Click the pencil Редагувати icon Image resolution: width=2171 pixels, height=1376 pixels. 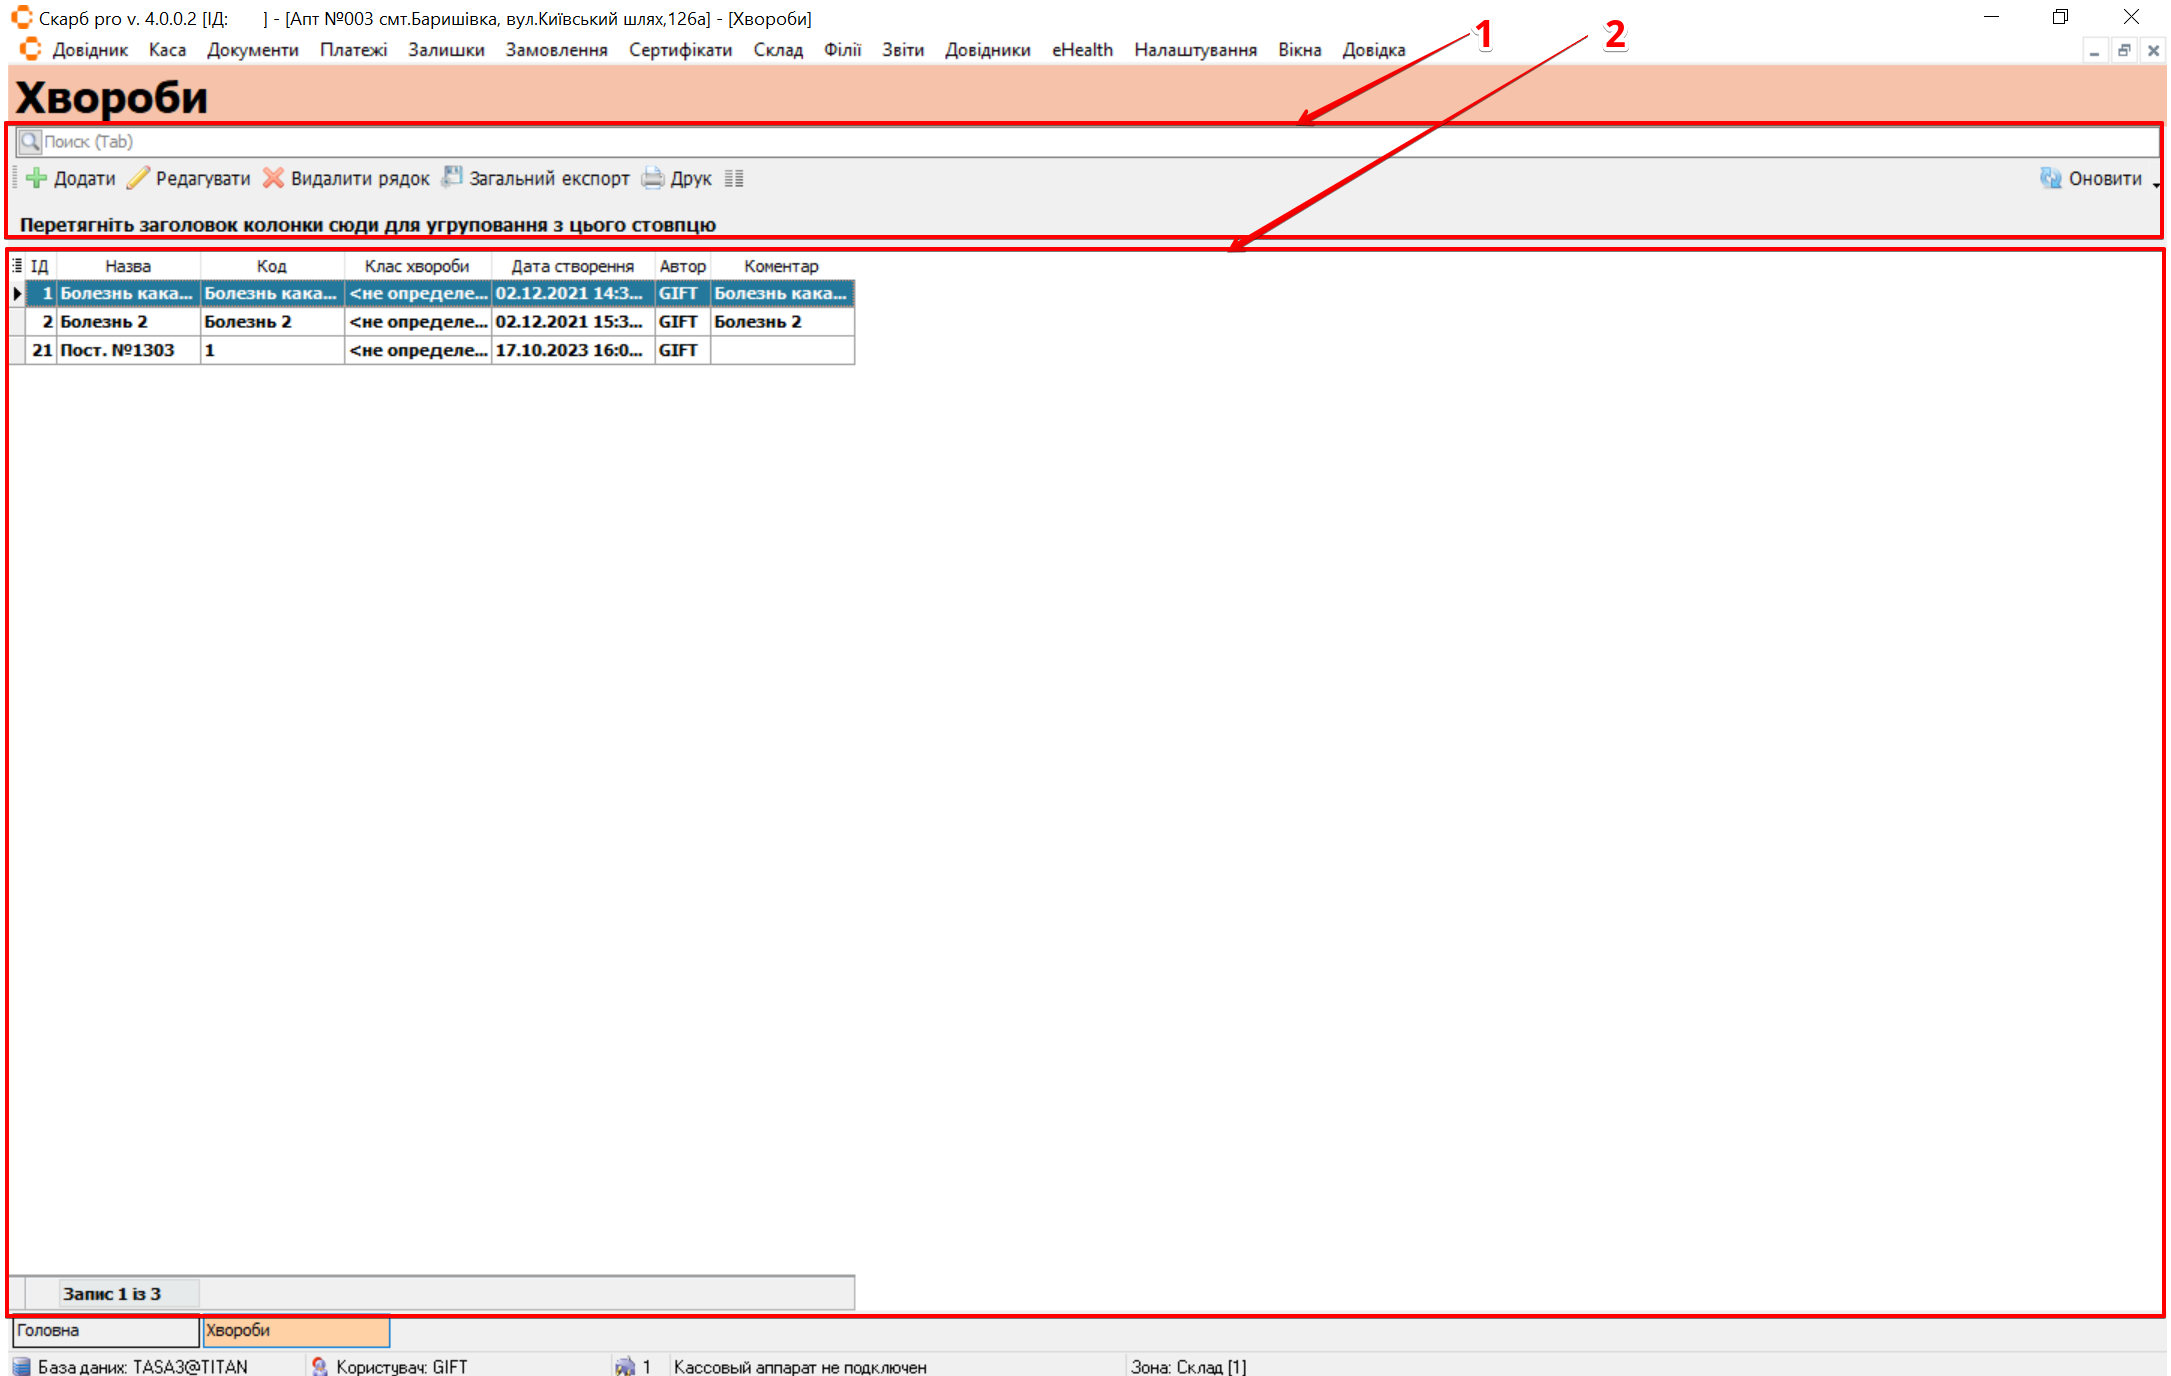(x=138, y=179)
